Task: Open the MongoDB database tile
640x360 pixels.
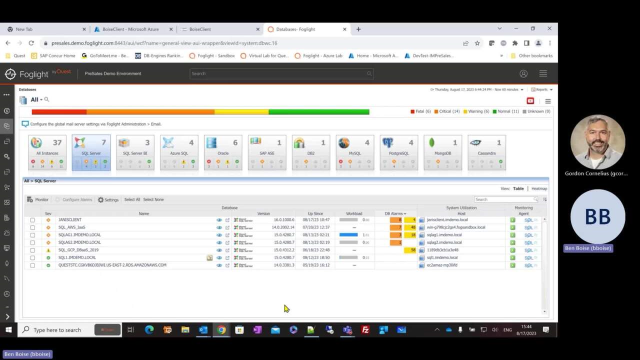Action: pyautogui.click(x=443, y=153)
